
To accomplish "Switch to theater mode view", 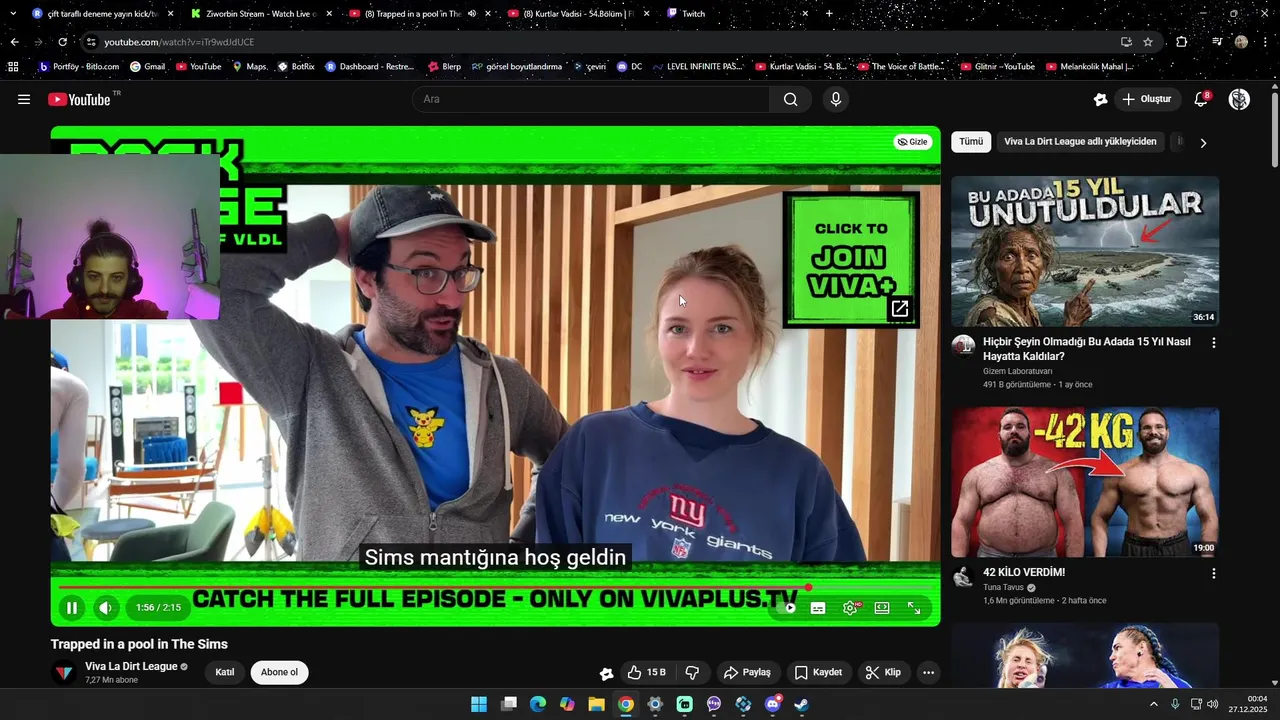I will coord(882,607).
